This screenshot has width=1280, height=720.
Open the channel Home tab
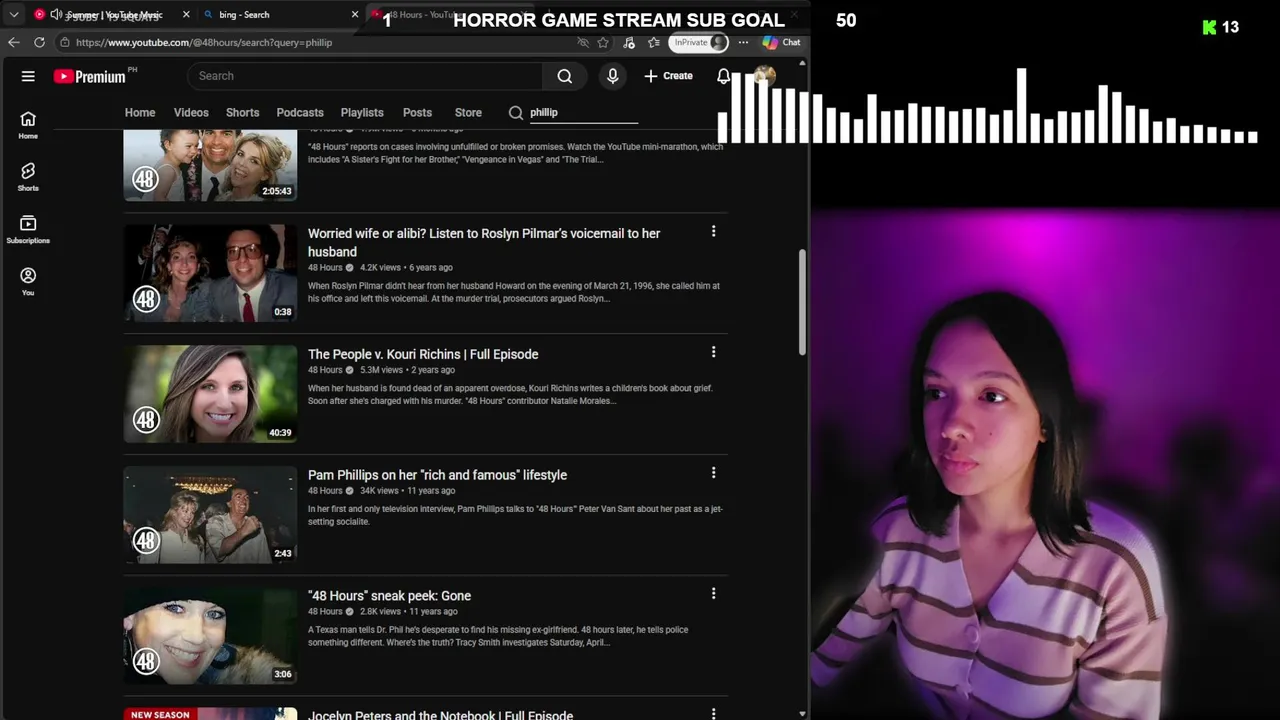[140, 113]
